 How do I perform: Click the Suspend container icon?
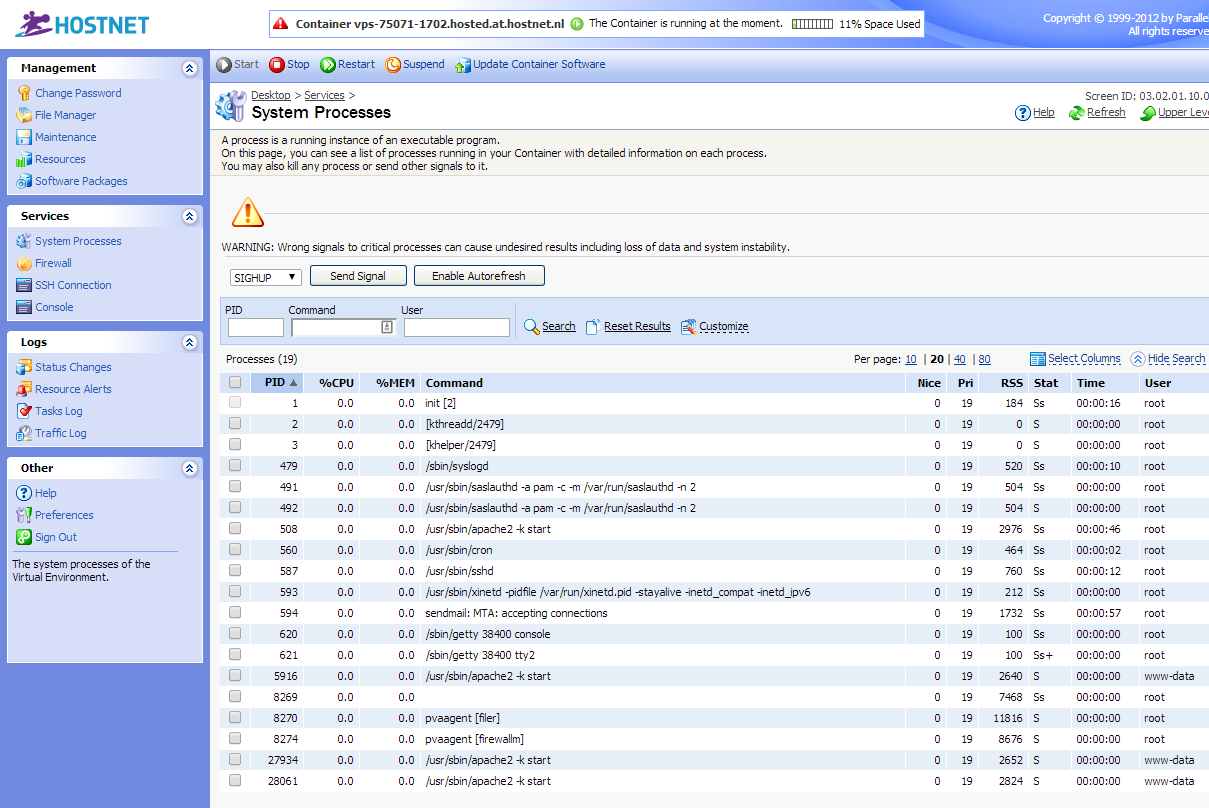393,65
